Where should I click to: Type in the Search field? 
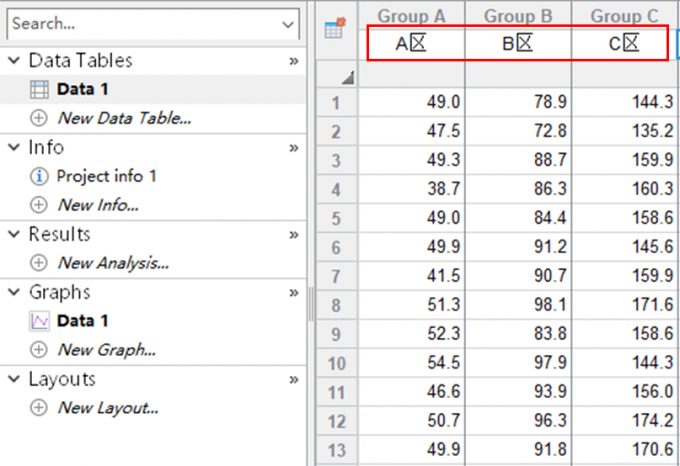140,23
